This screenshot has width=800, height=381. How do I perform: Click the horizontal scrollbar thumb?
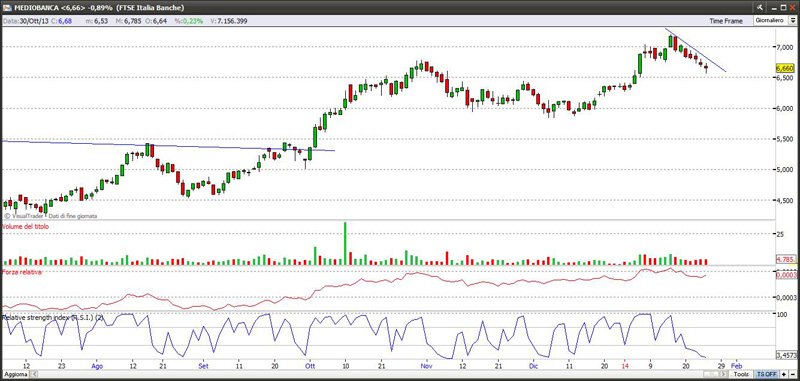click(711, 374)
